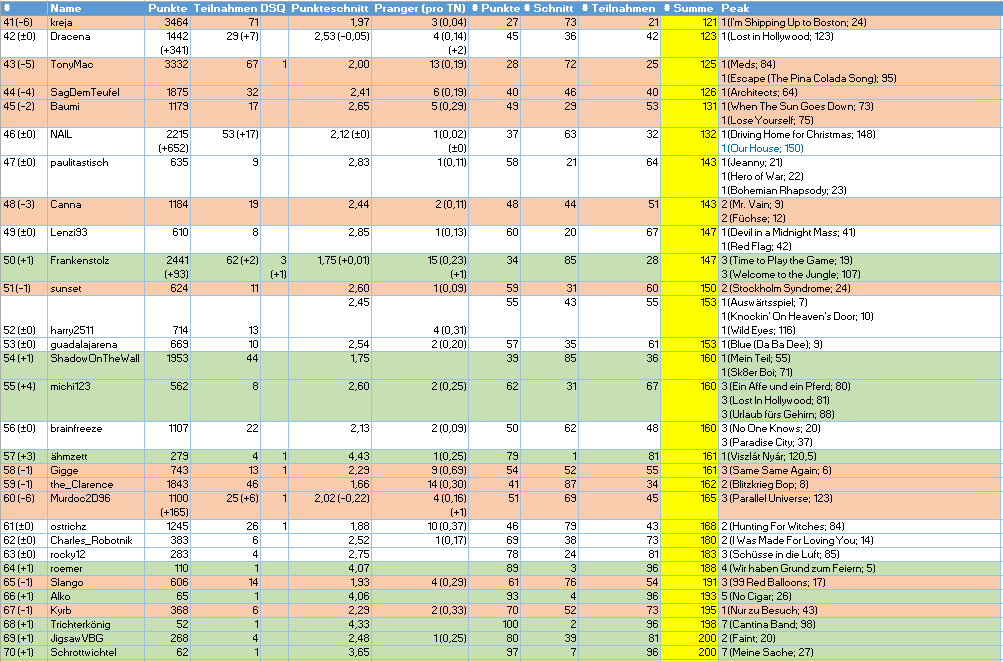Image resolution: width=1003 pixels, height=662 pixels.
Task: Select the name cell guadalajarena
Action: click(x=96, y=345)
